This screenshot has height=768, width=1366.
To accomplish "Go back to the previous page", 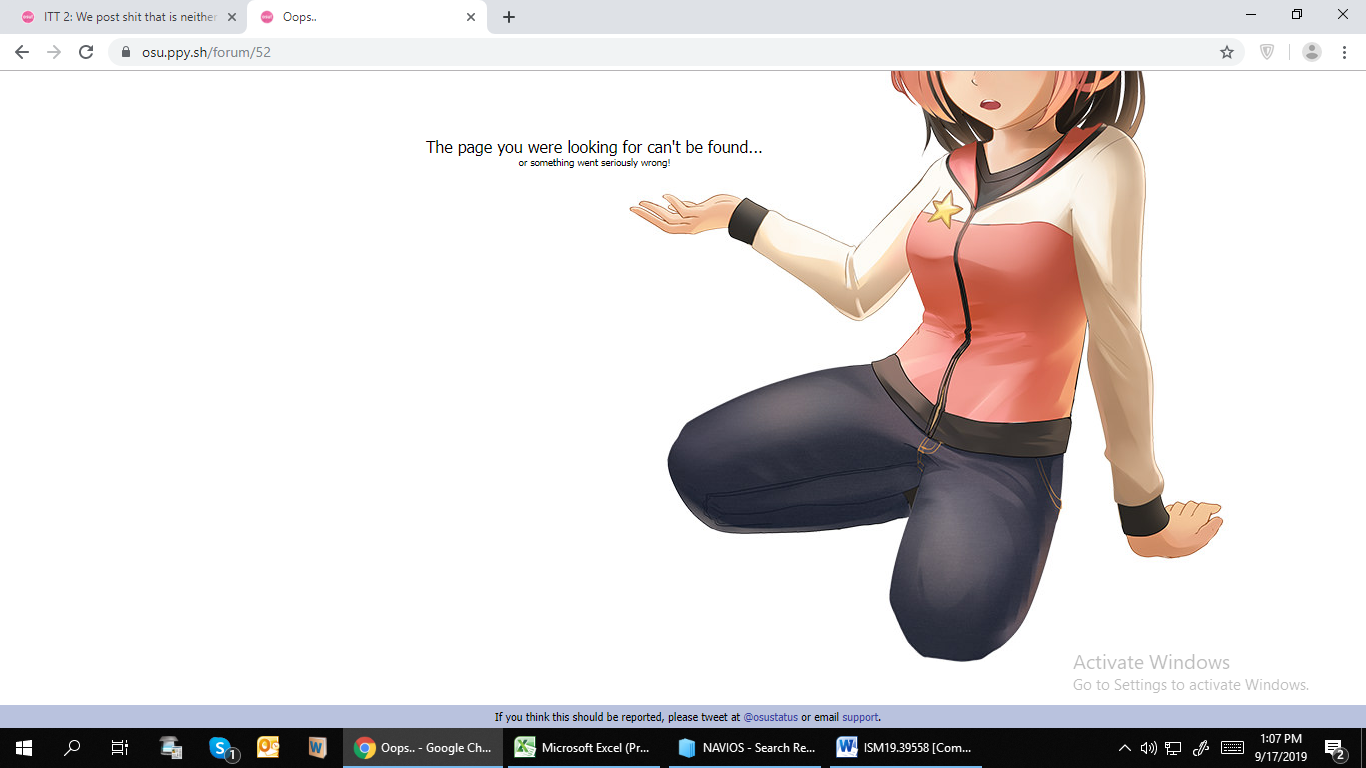I will [x=22, y=52].
